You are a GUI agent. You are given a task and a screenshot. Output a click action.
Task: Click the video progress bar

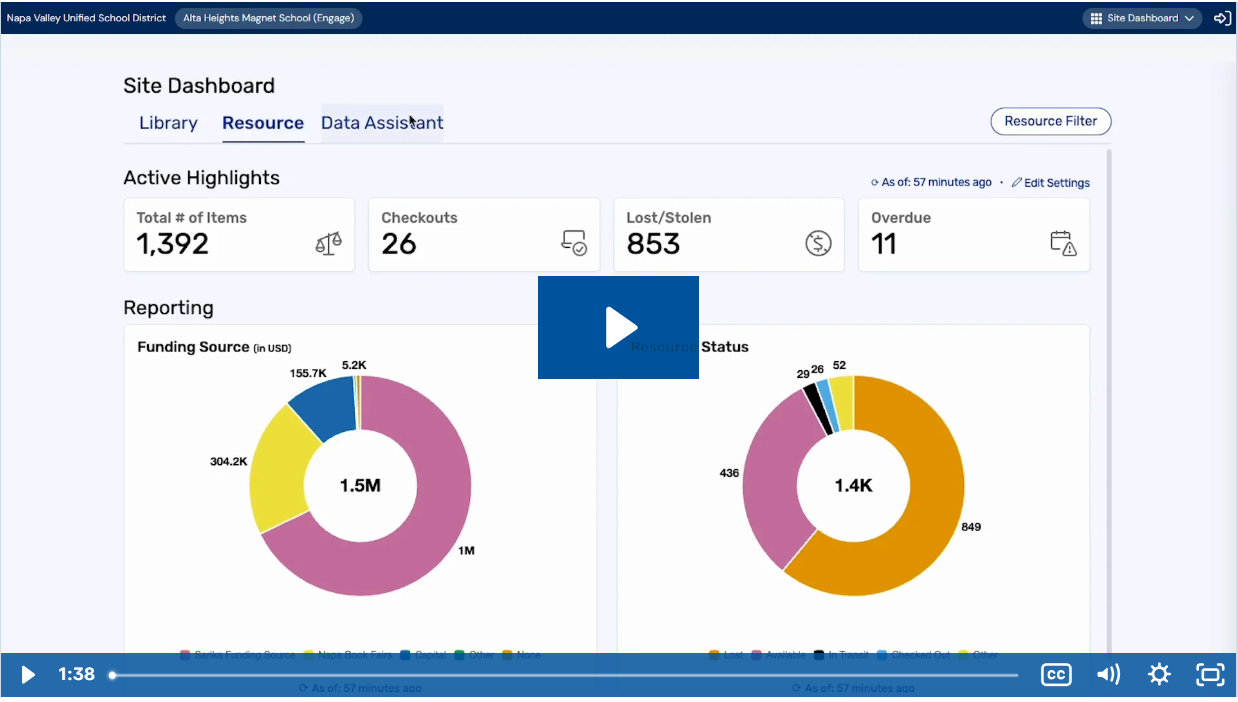[565, 675]
